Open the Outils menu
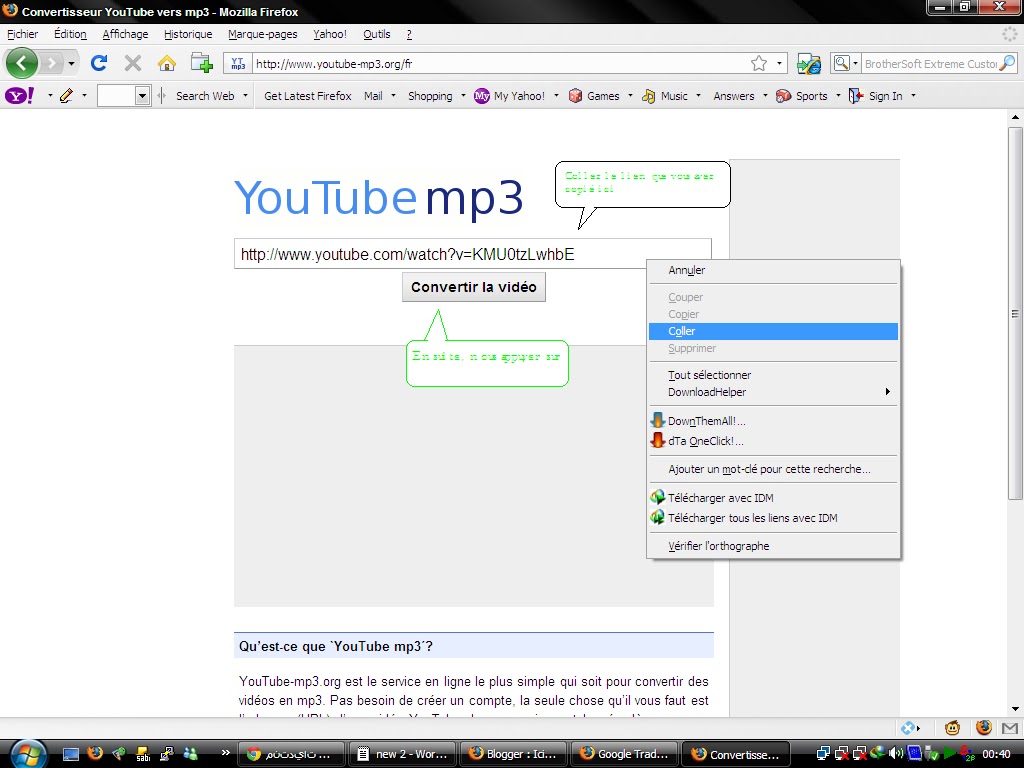 [x=377, y=34]
